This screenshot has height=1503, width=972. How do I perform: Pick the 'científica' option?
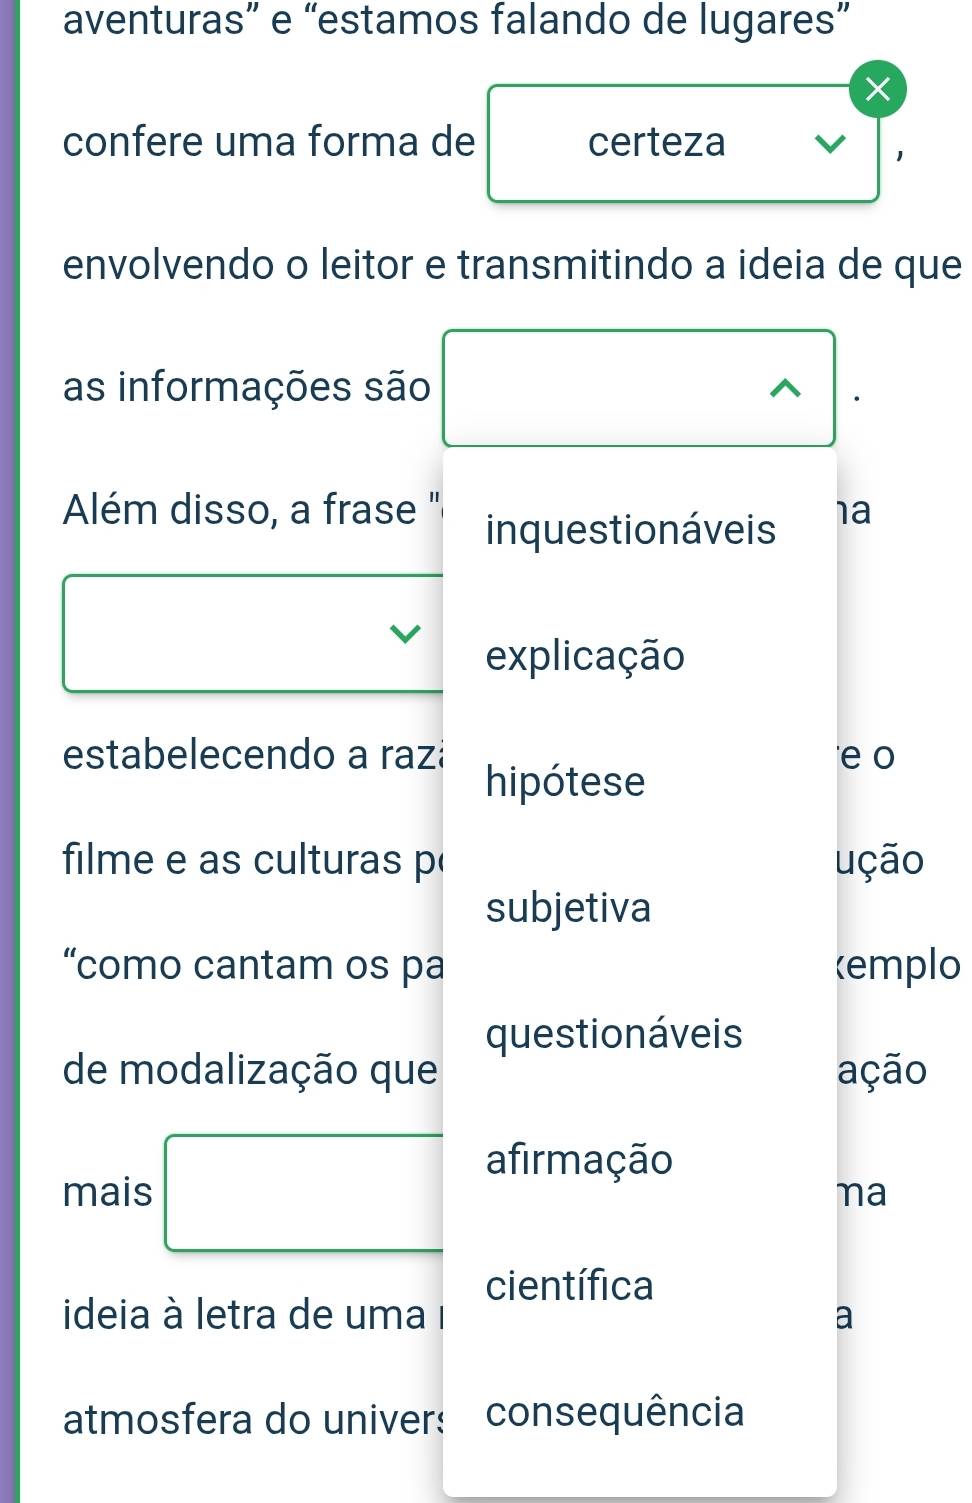point(569,1286)
